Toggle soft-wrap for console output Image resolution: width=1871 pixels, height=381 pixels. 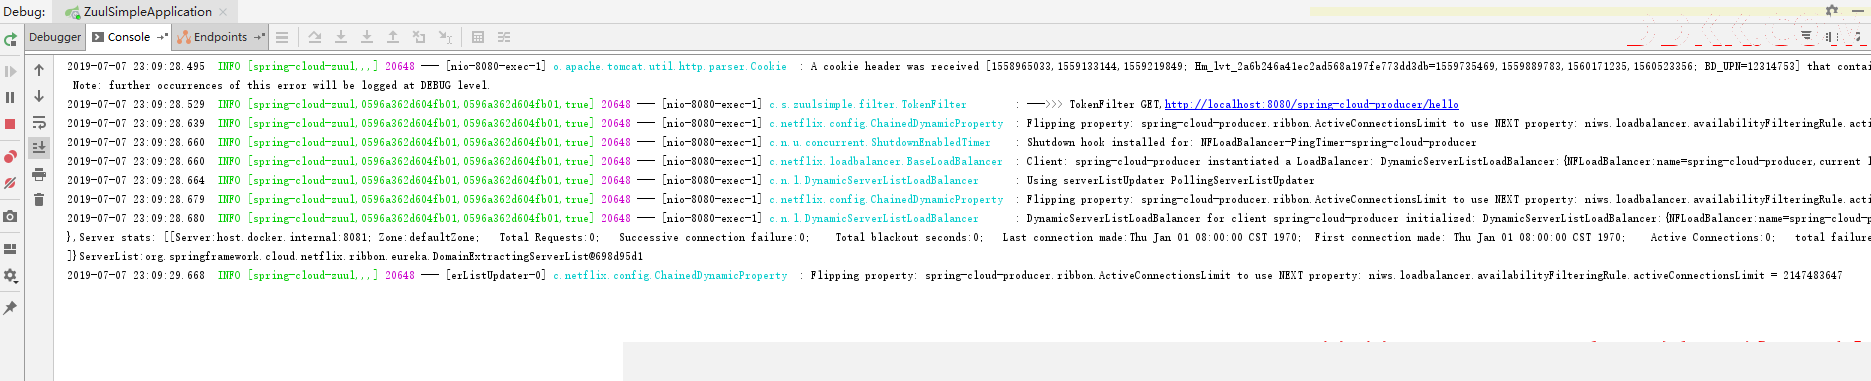39,122
